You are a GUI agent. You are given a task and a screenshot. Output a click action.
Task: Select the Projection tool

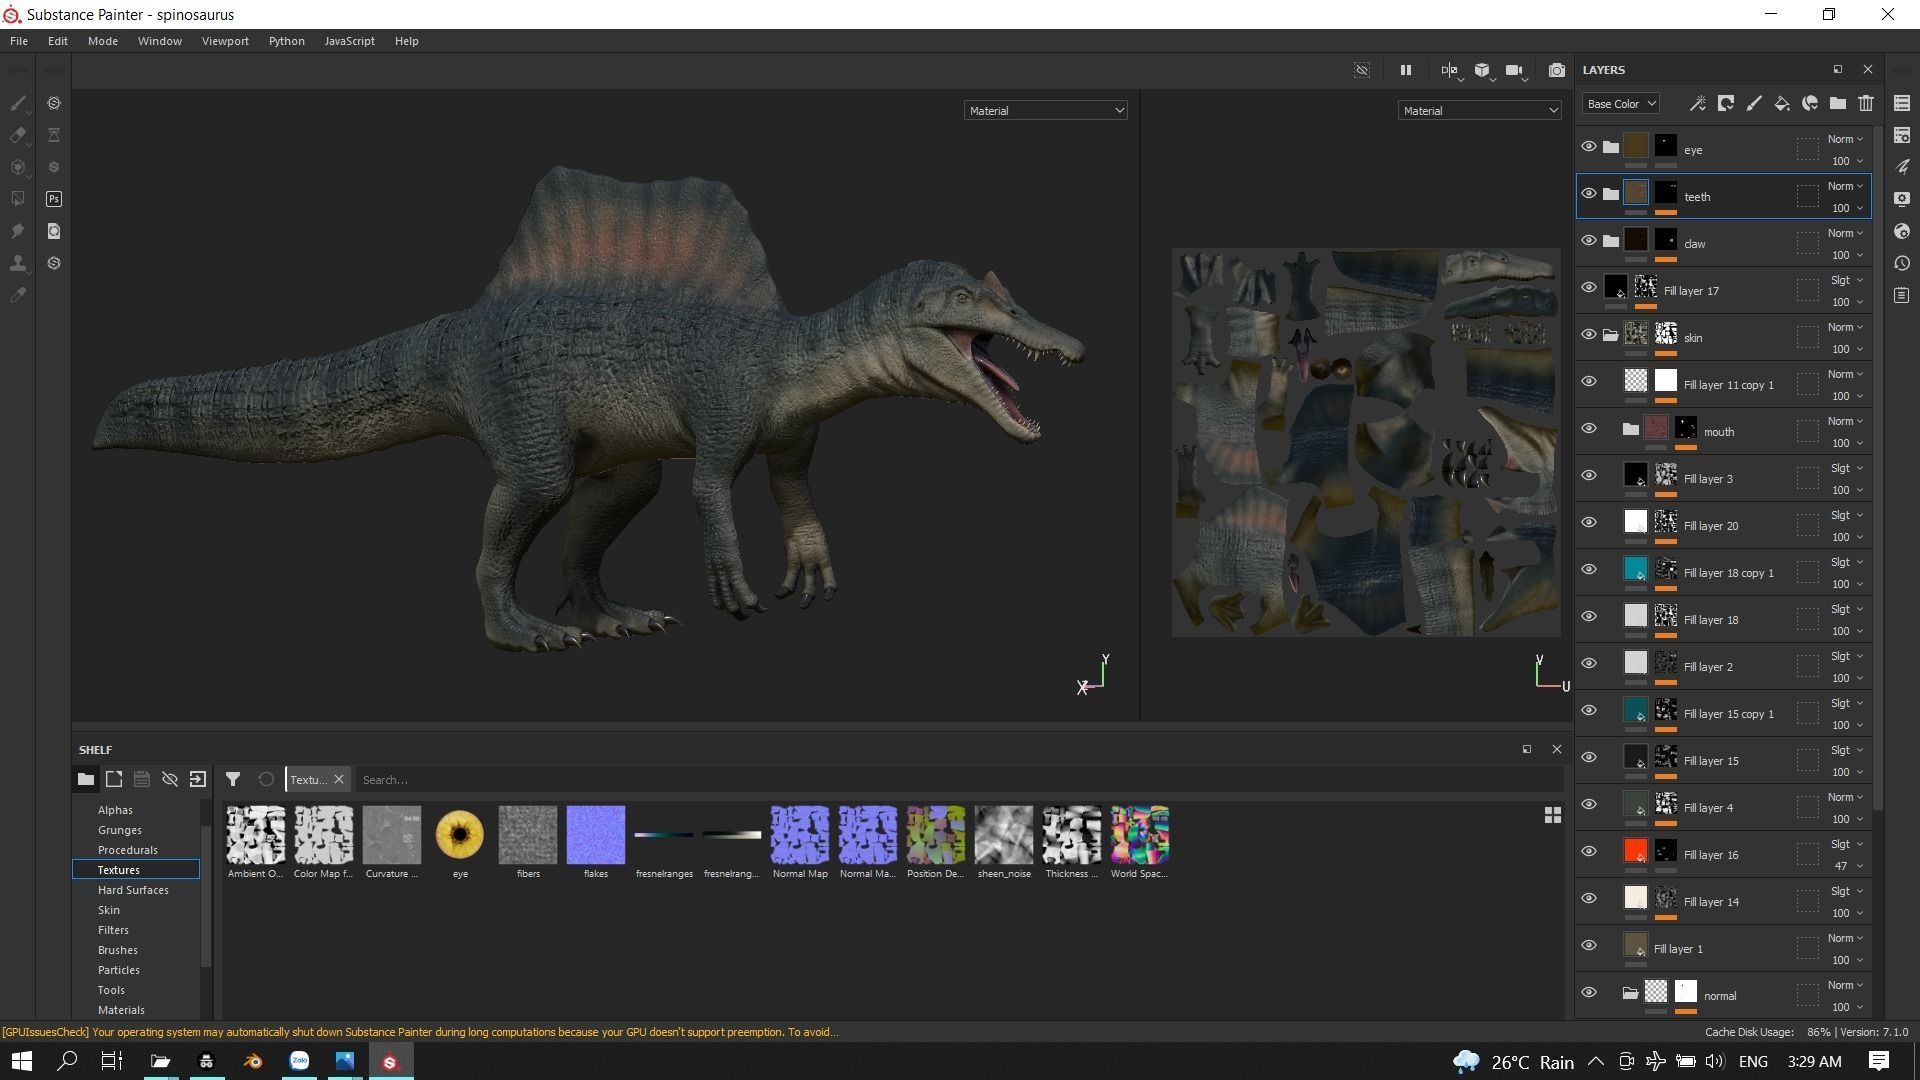point(18,167)
